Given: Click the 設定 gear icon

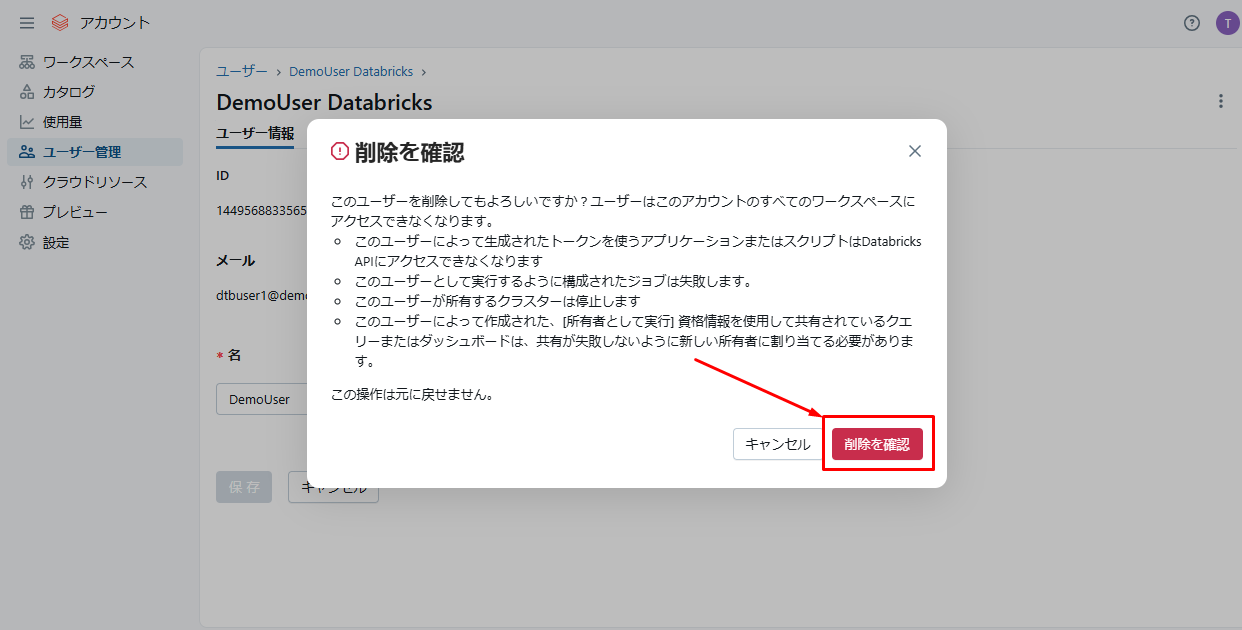Looking at the screenshot, I should pos(27,242).
